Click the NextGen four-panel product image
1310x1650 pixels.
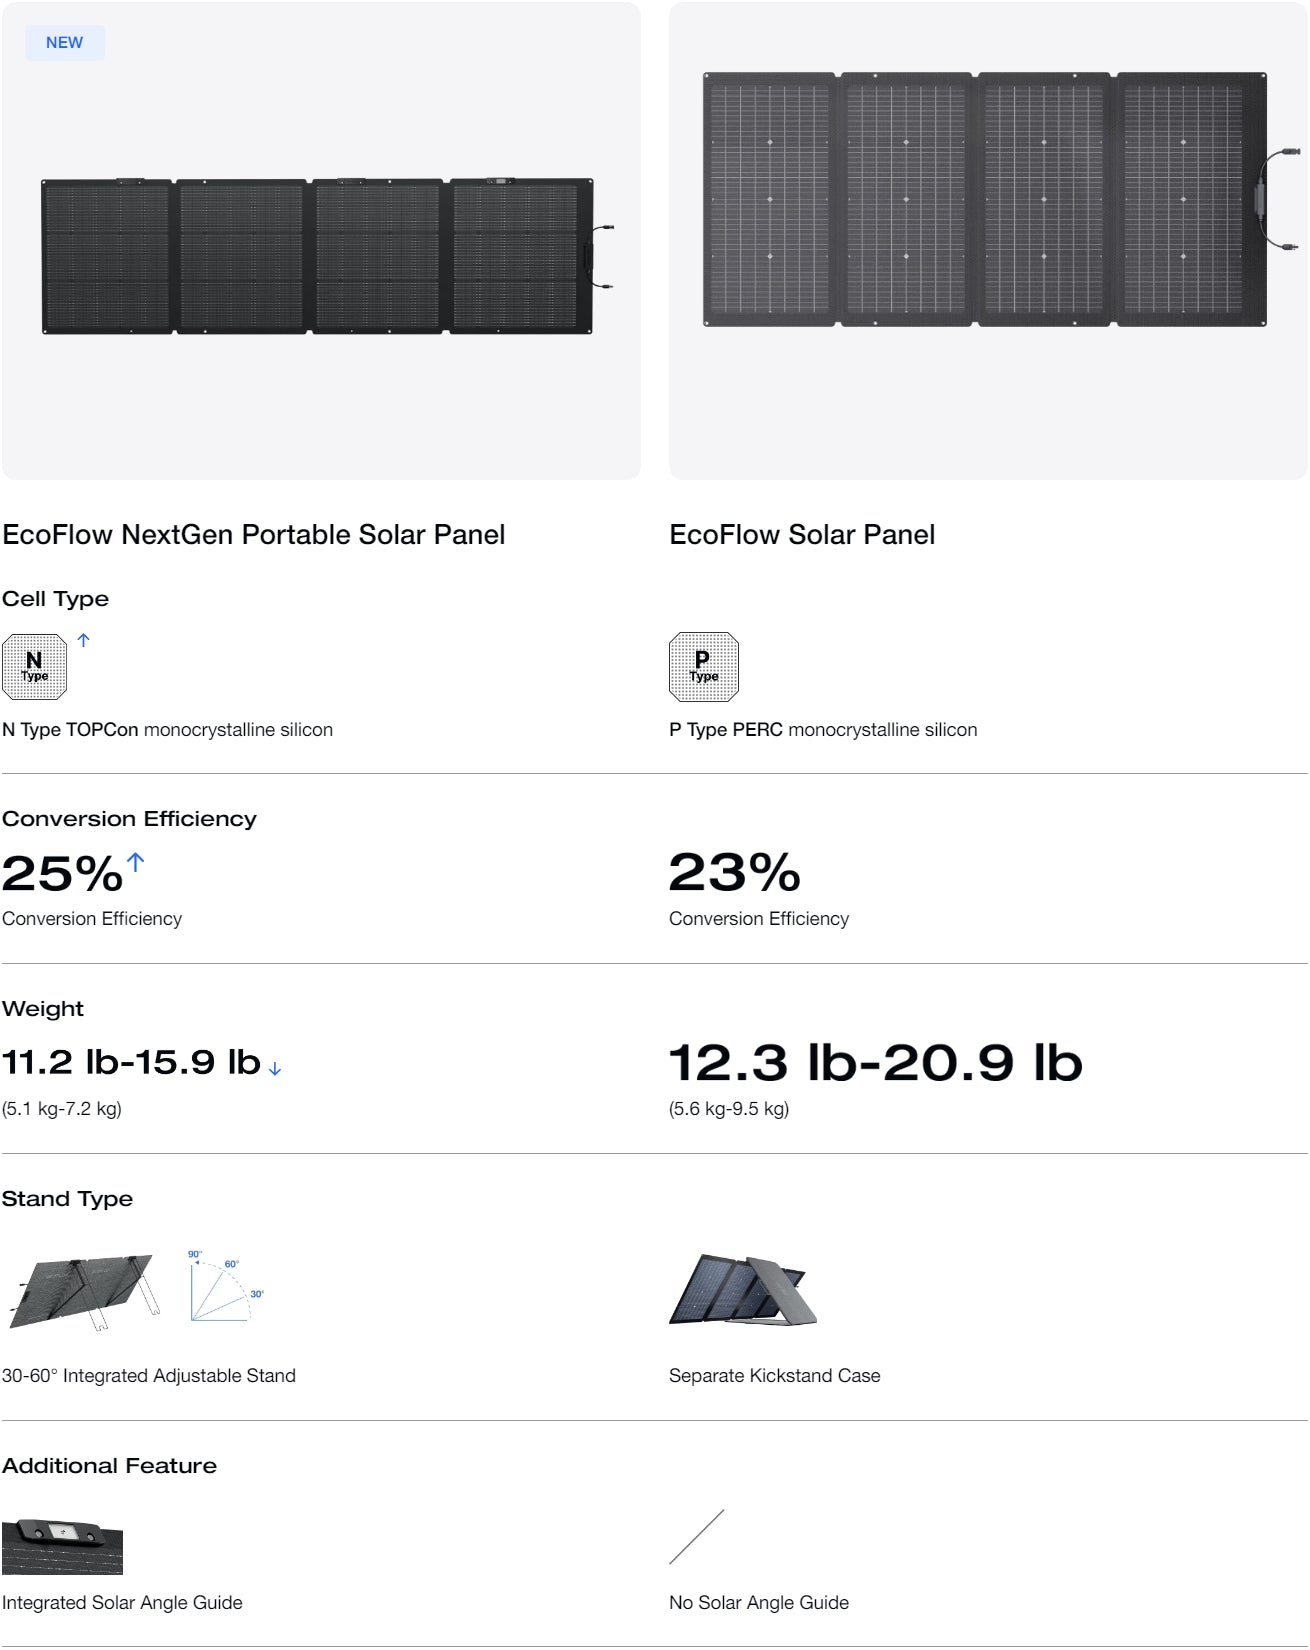320,257
